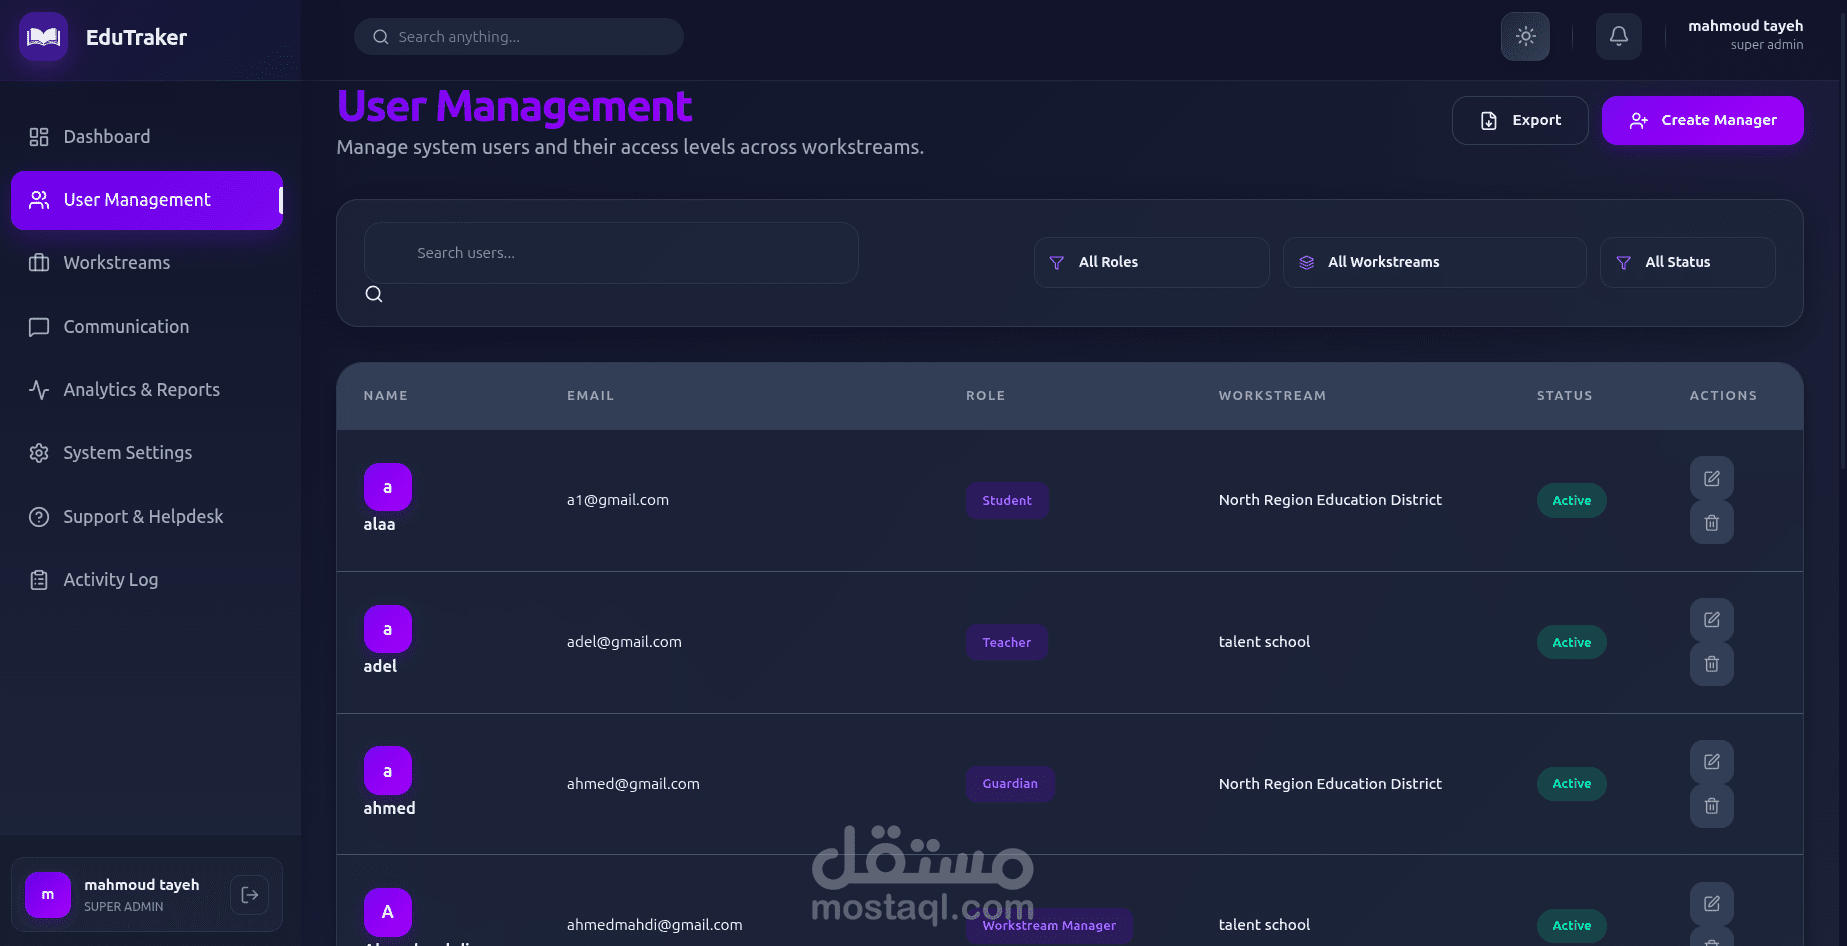
Task: Click the capital A avatar in last row
Action: pos(388,912)
